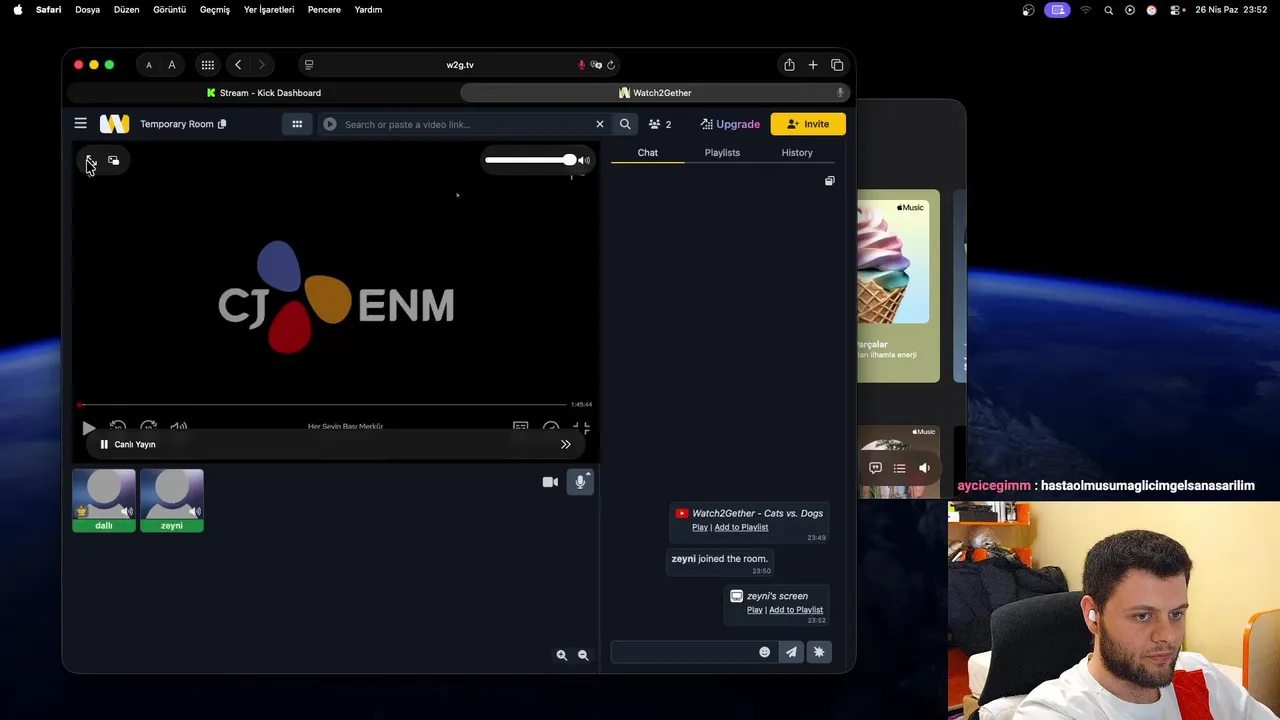
Task: Mute the player via the speaker icon
Action: tap(584, 160)
